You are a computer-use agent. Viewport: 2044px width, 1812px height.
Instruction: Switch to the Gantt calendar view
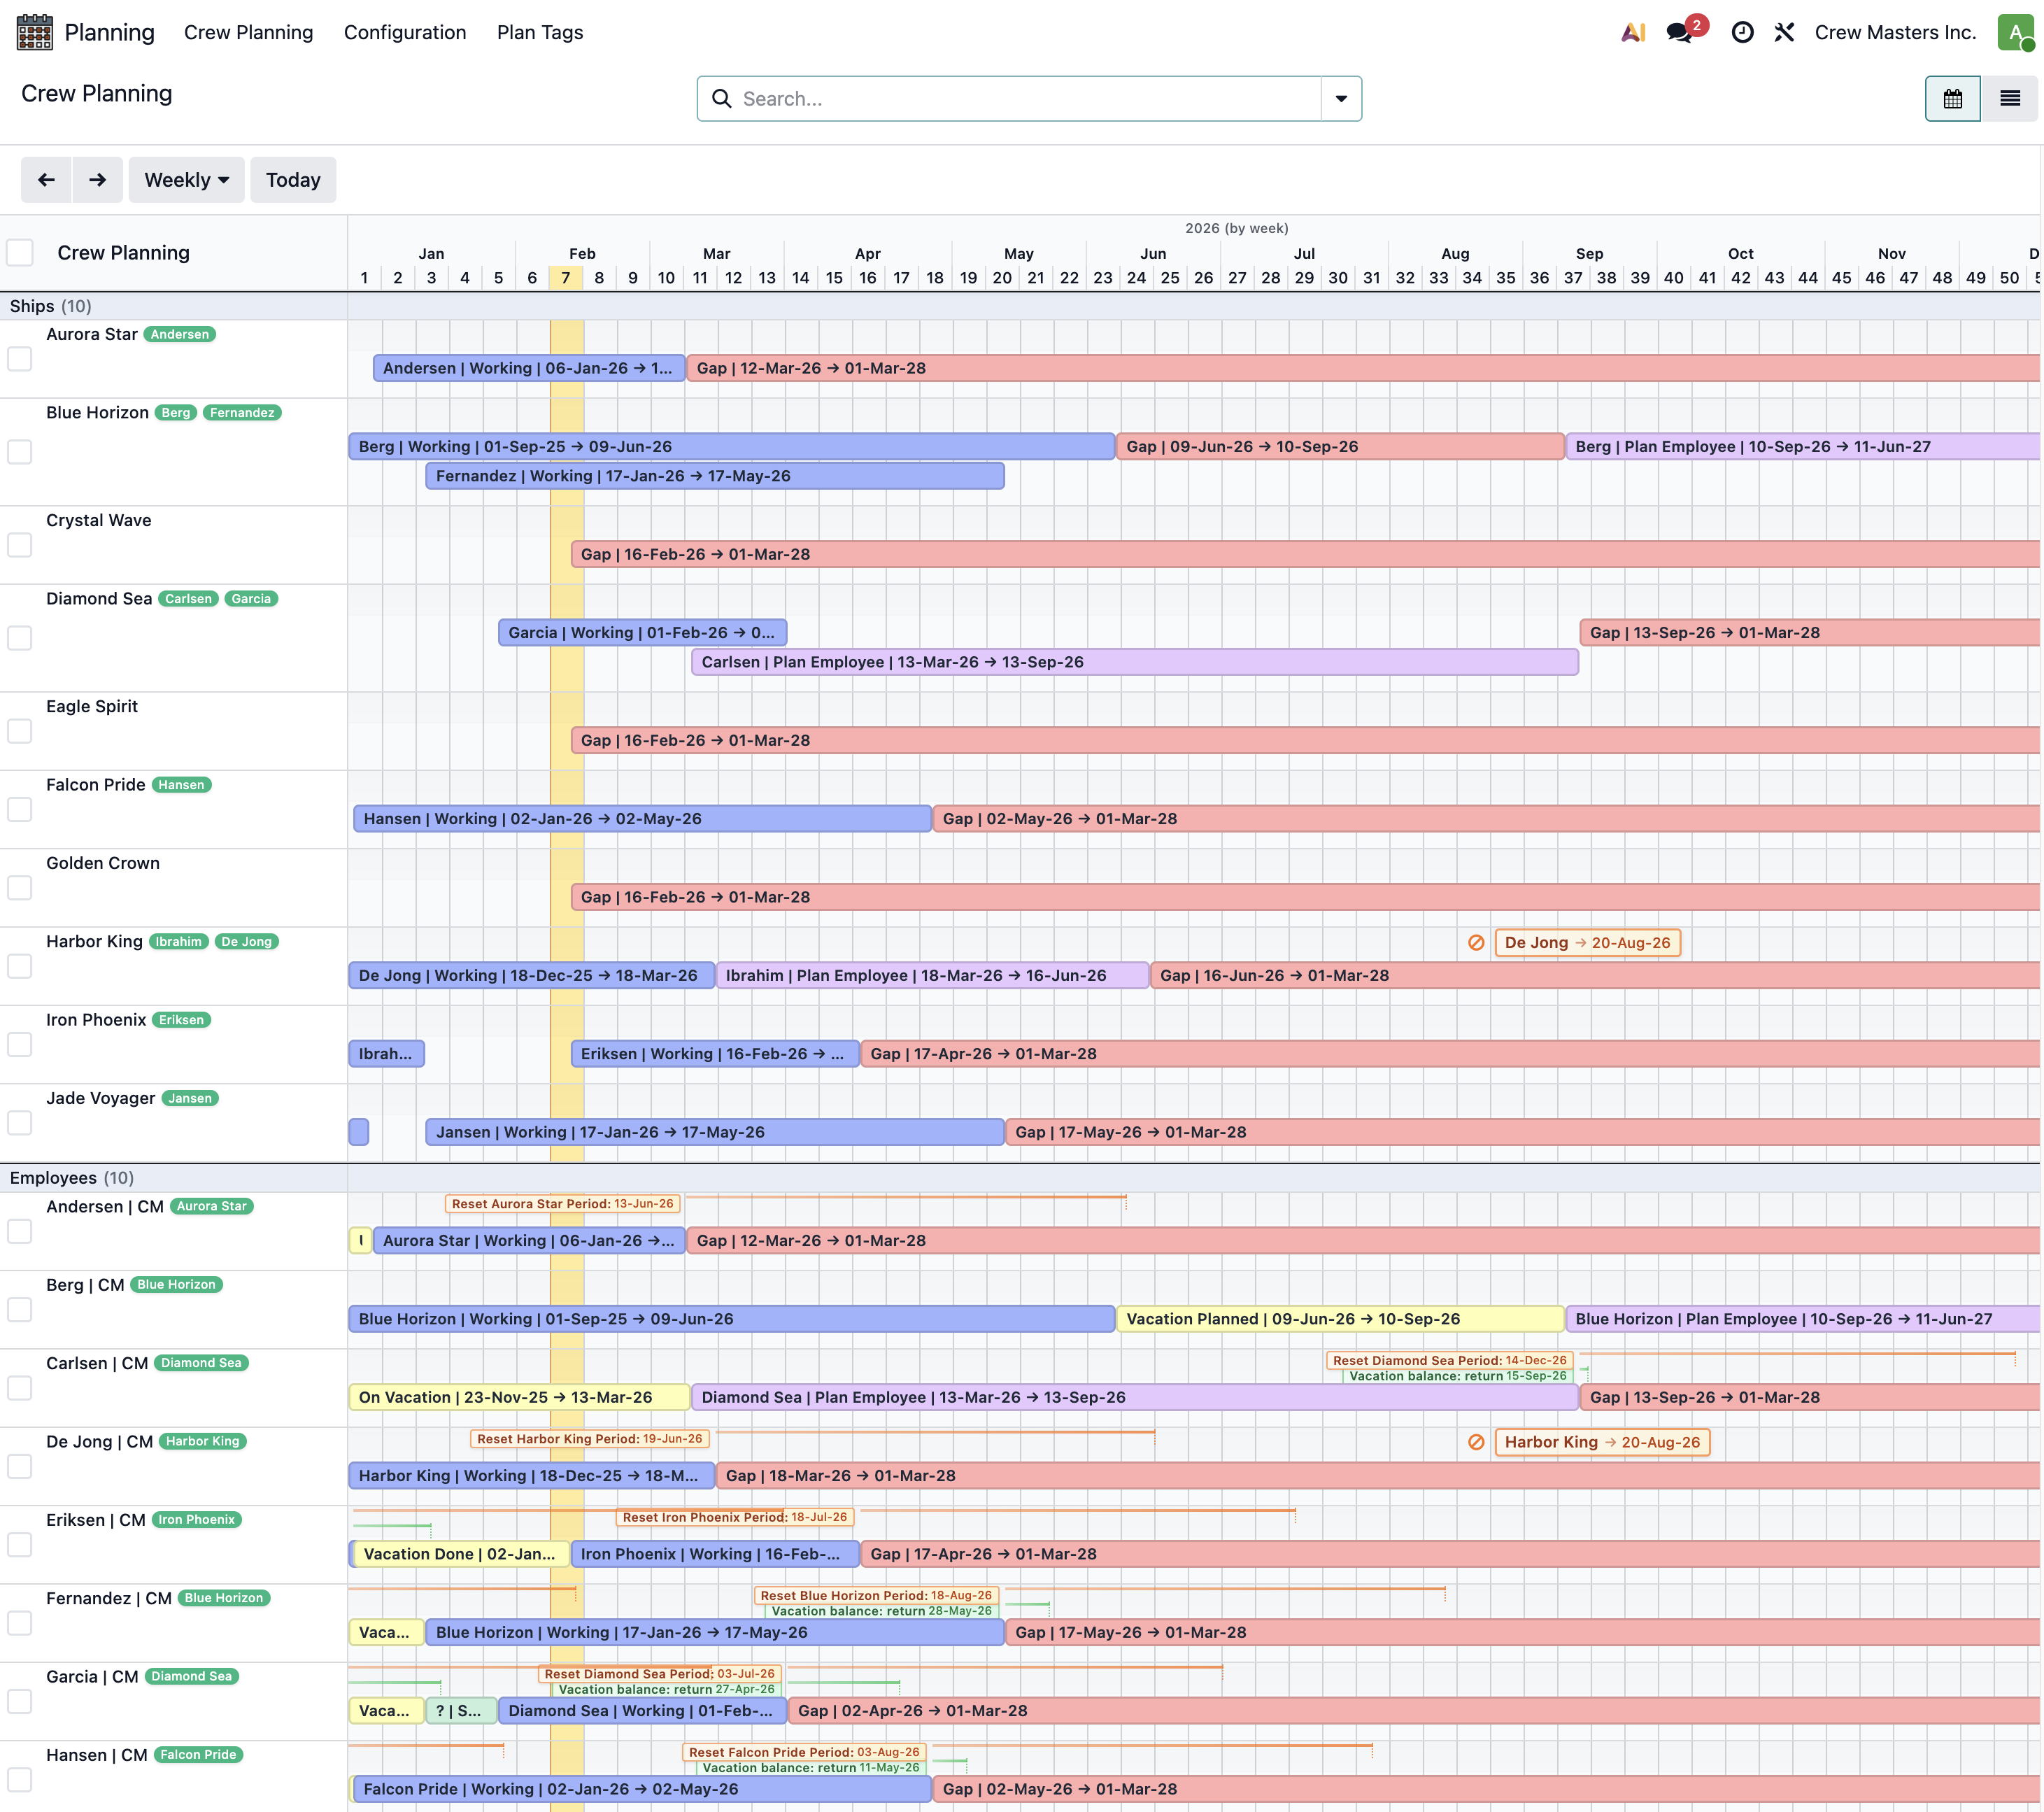point(1952,98)
